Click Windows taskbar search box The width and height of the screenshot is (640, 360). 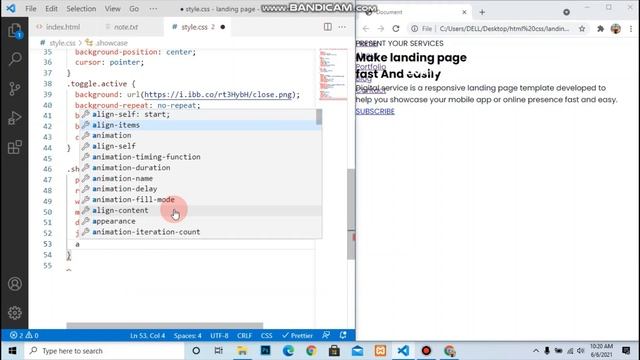coord(105,351)
